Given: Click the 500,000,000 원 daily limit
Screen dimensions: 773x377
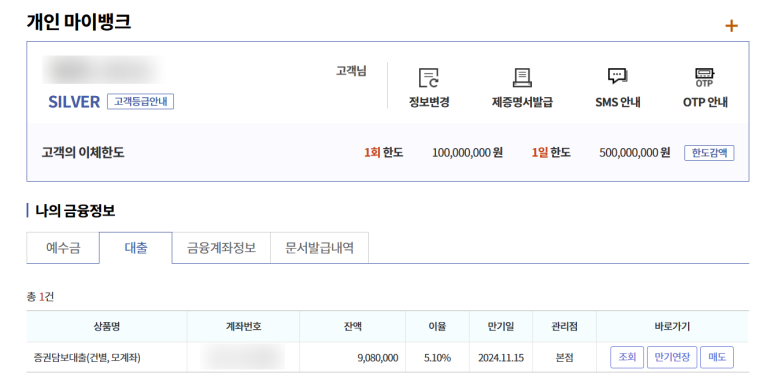Looking at the screenshot, I should 634,153.
